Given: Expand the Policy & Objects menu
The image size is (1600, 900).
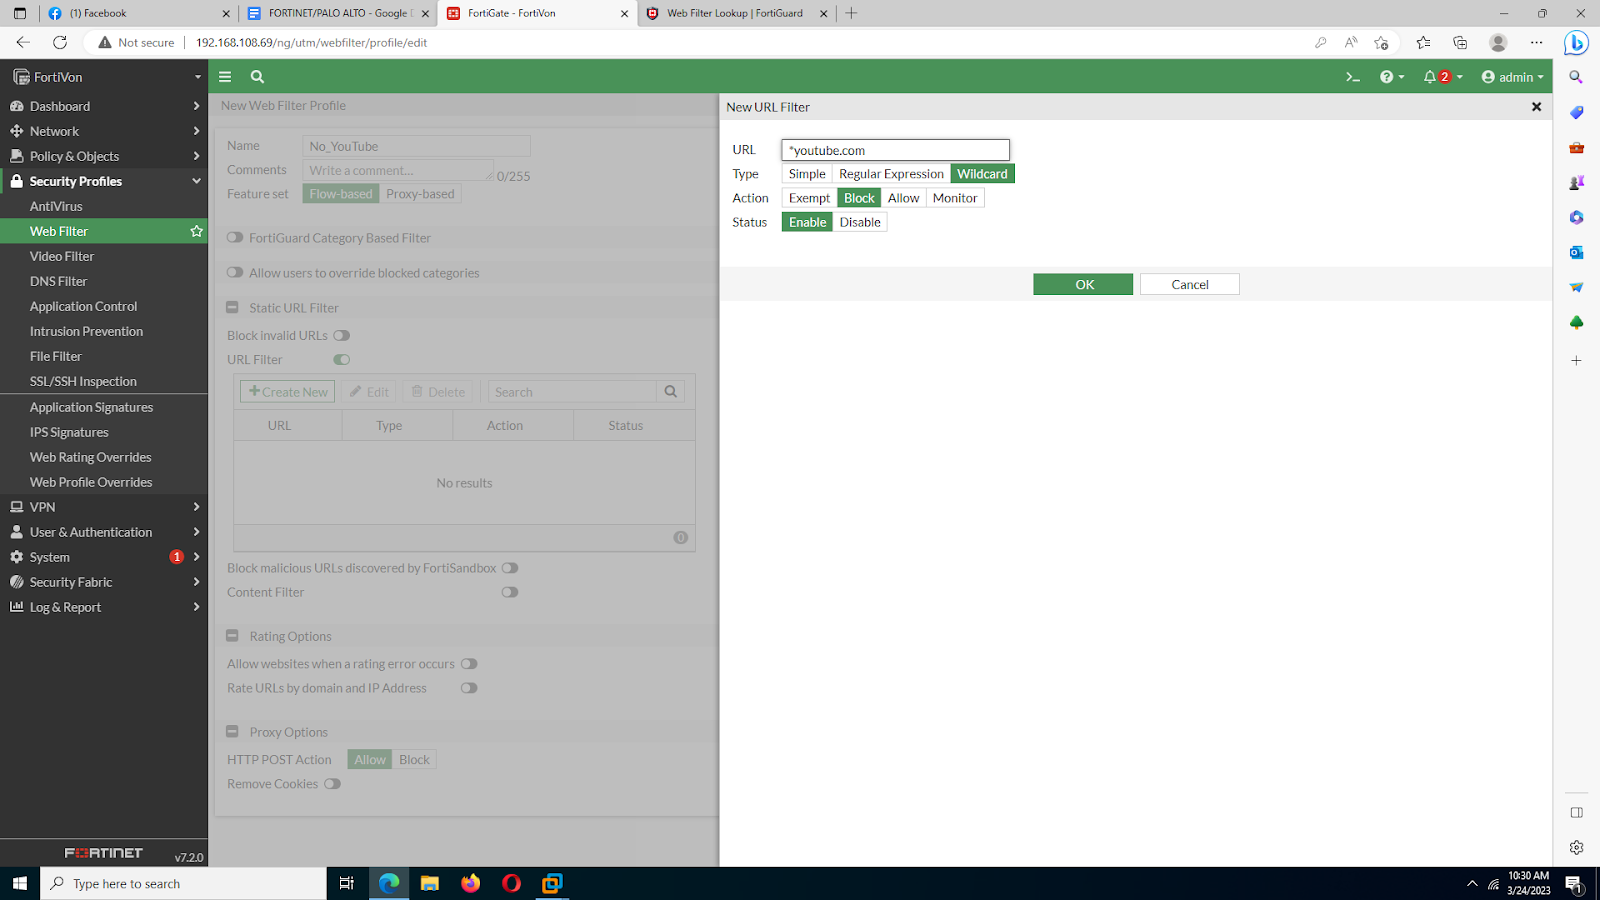Looking at the screenshot, I should (x=104, y=156).
